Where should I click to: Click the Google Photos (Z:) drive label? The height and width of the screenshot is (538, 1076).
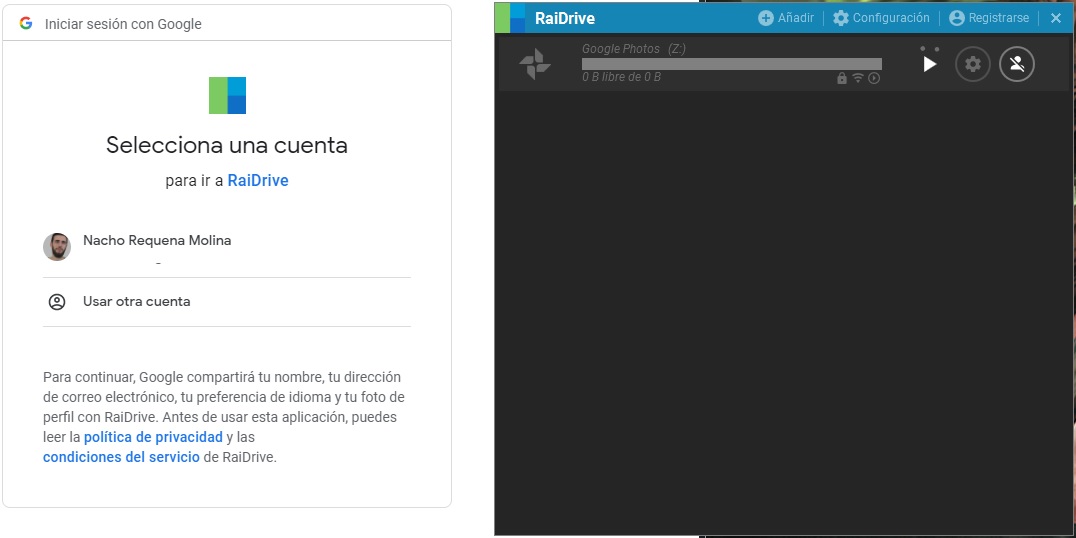[633, 49]
